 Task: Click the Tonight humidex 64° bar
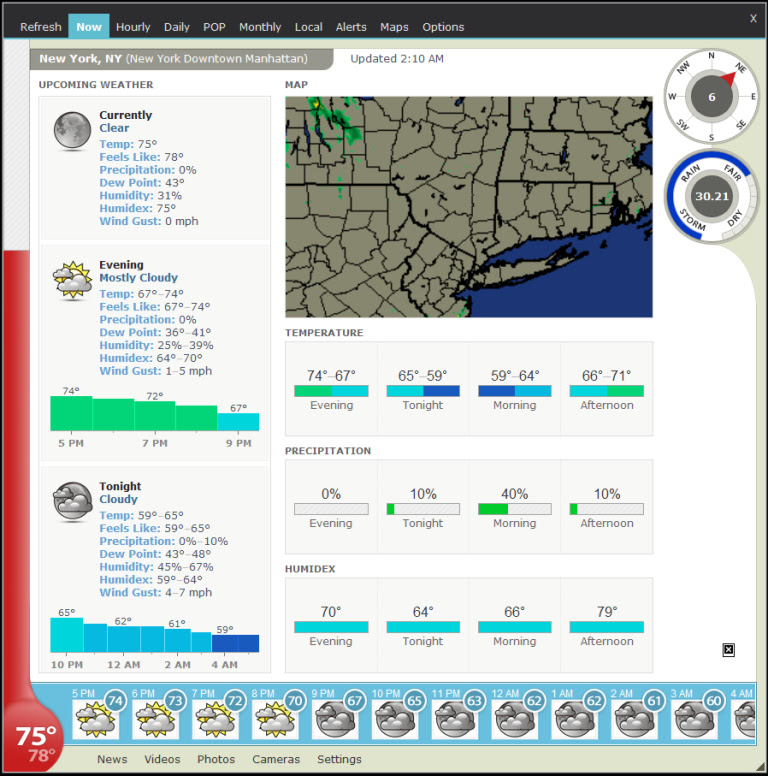[423, 627]
